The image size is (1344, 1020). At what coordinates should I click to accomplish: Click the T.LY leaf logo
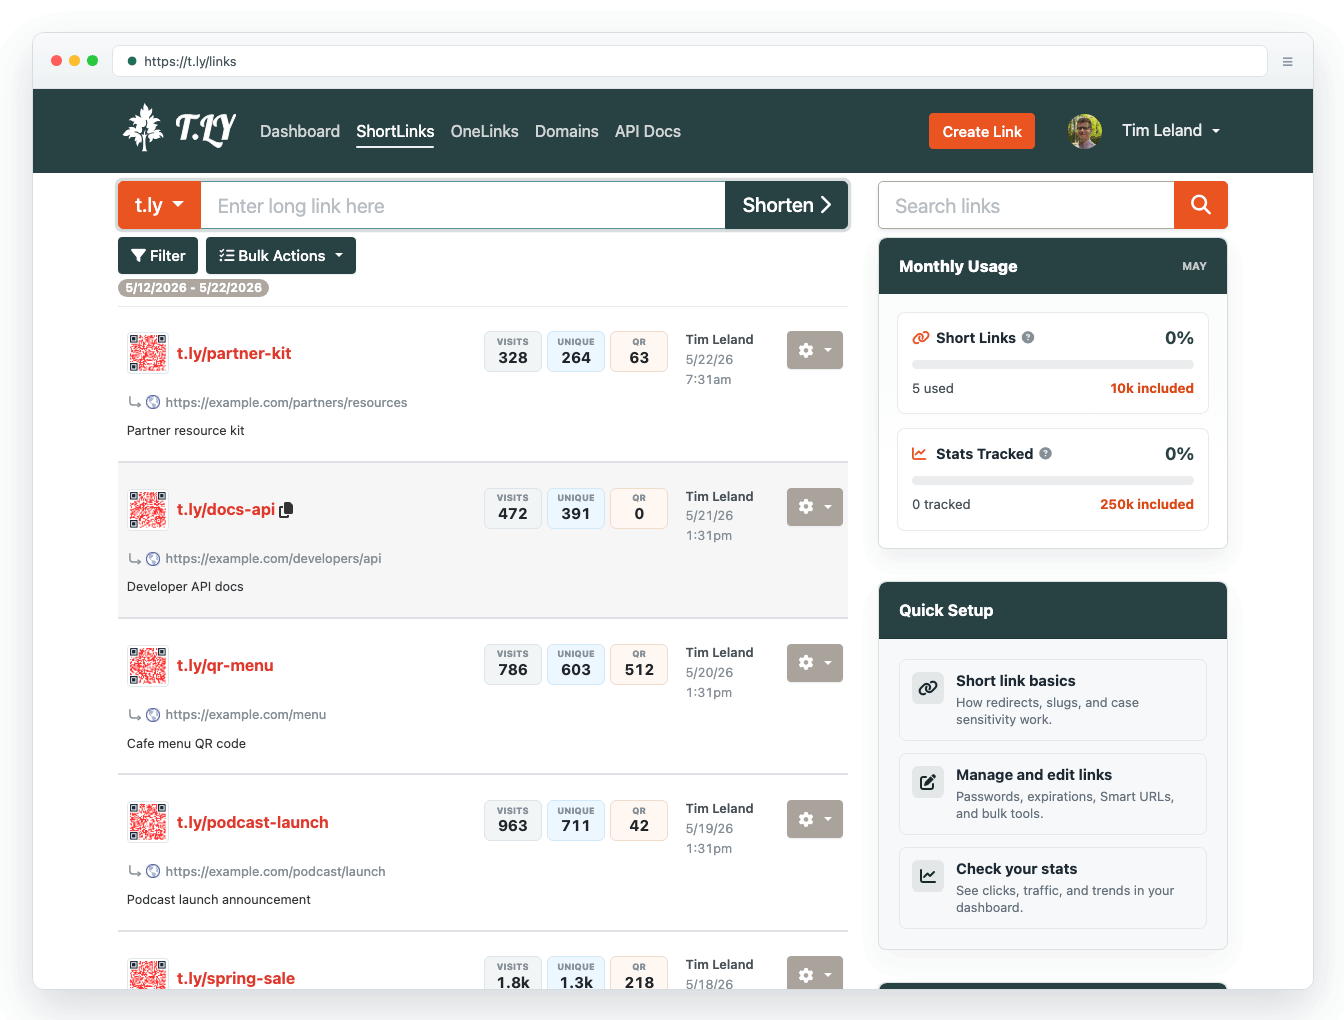179,128
